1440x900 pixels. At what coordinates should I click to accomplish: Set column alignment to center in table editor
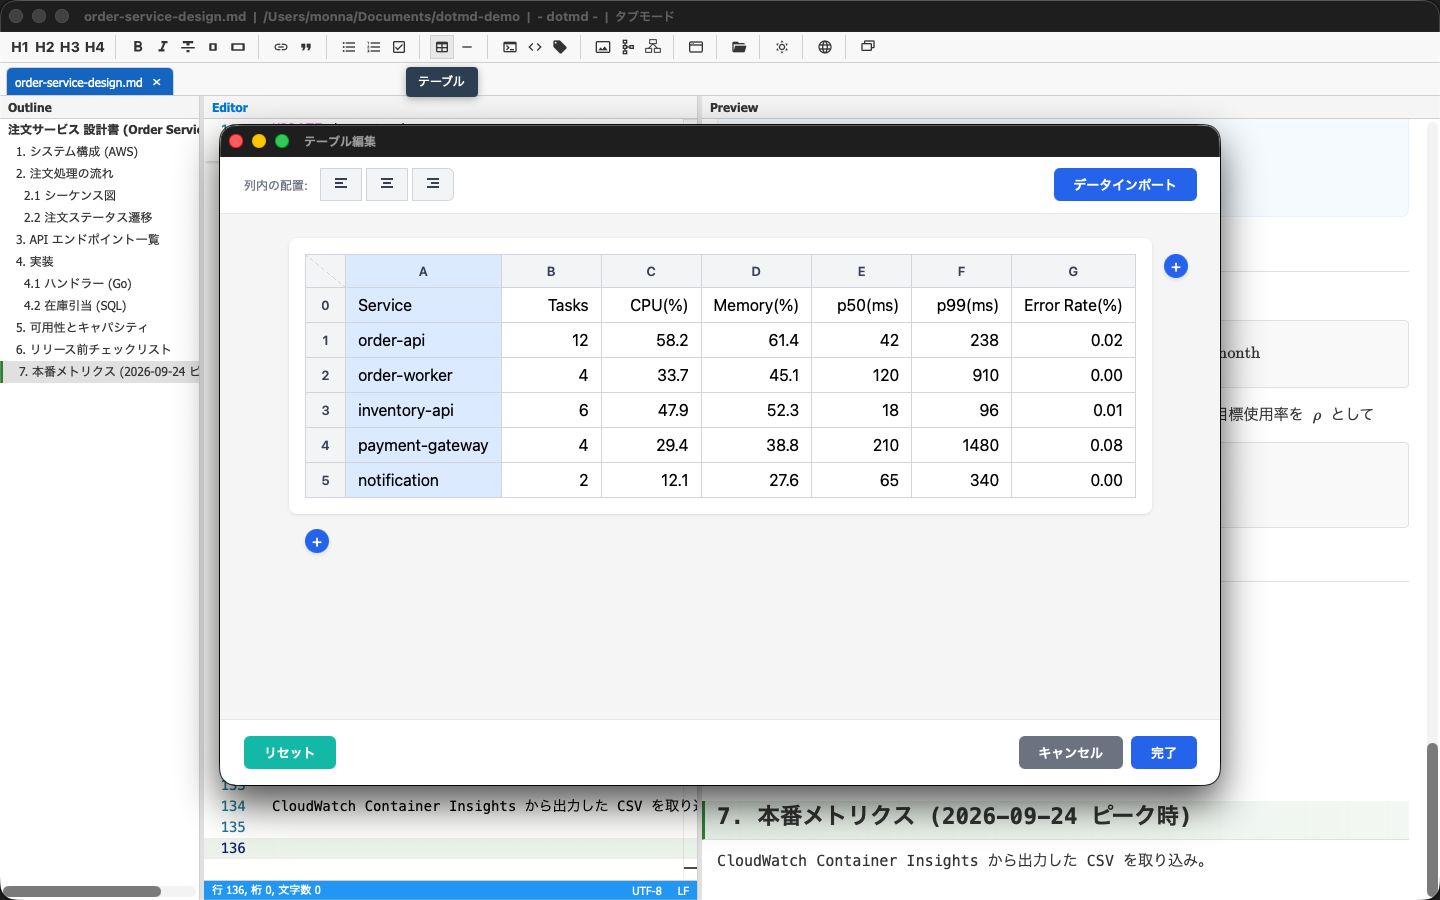coord(387,184)
